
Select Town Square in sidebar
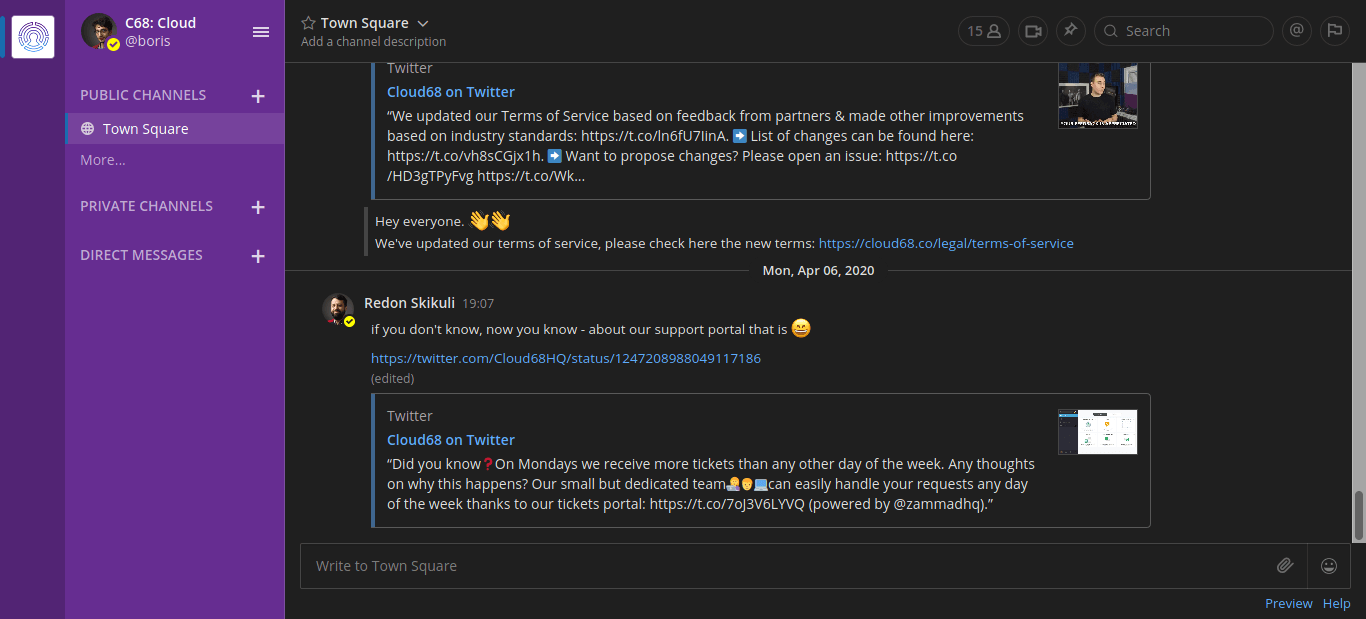[x=145, y=129]
